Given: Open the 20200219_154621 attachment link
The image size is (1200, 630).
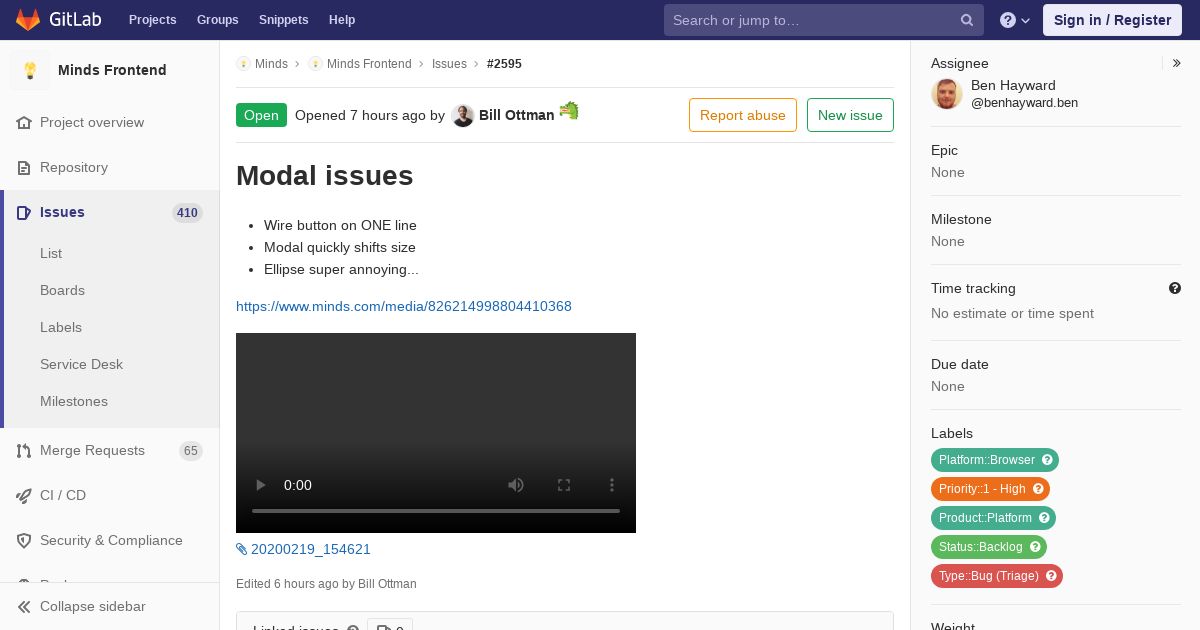Looking at the screenshot, I should click(303, 549).
